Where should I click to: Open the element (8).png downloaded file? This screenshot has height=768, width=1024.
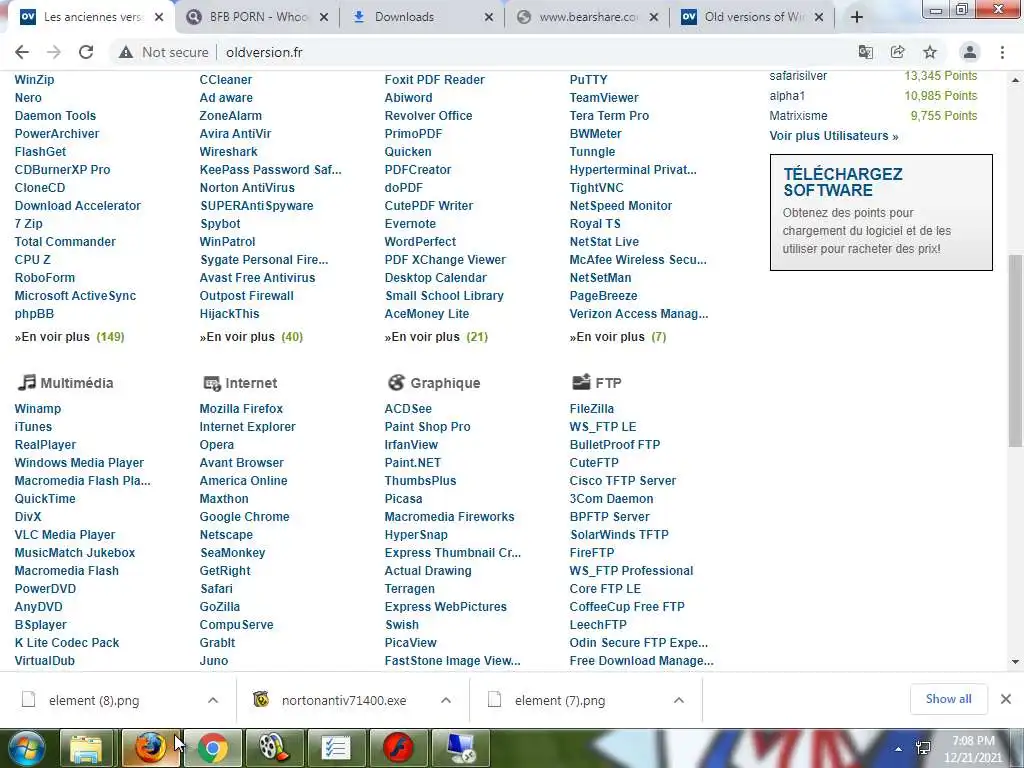pos(94,700)
